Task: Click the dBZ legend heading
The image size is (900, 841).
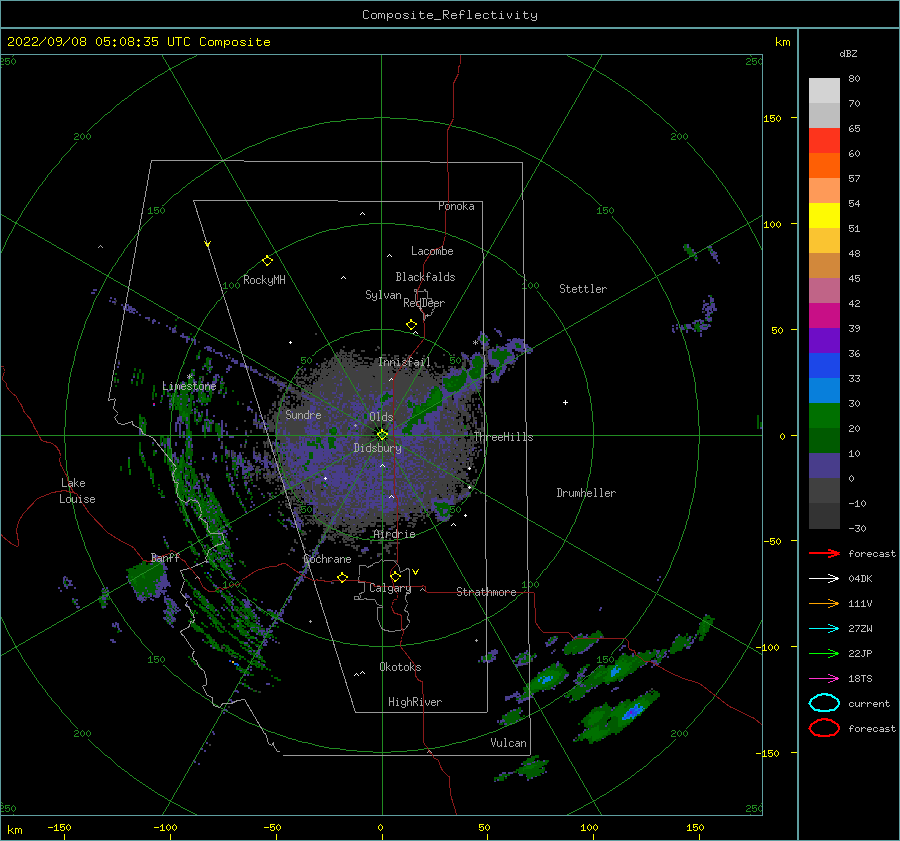Action: 848,54
